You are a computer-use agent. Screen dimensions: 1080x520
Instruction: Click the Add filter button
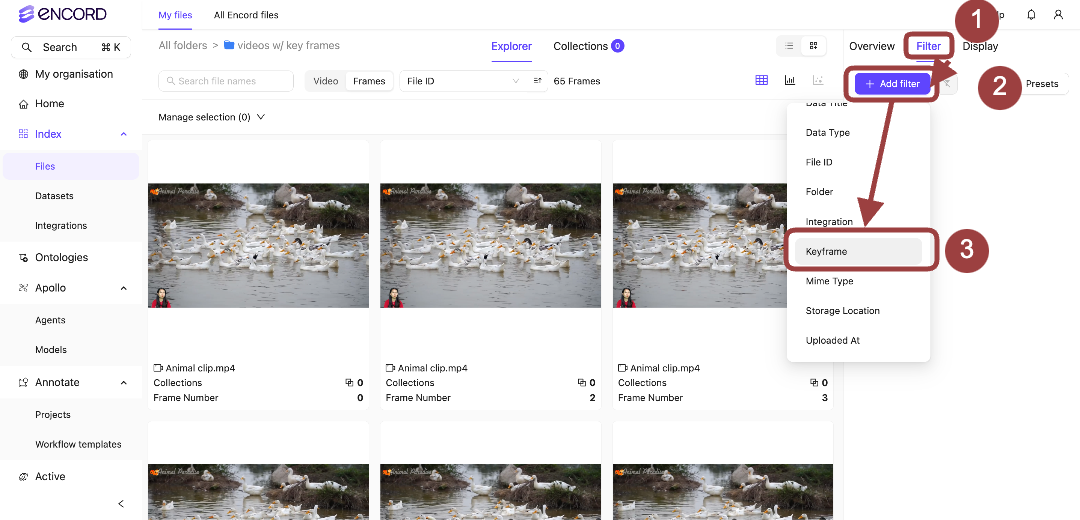click(893, 83)
